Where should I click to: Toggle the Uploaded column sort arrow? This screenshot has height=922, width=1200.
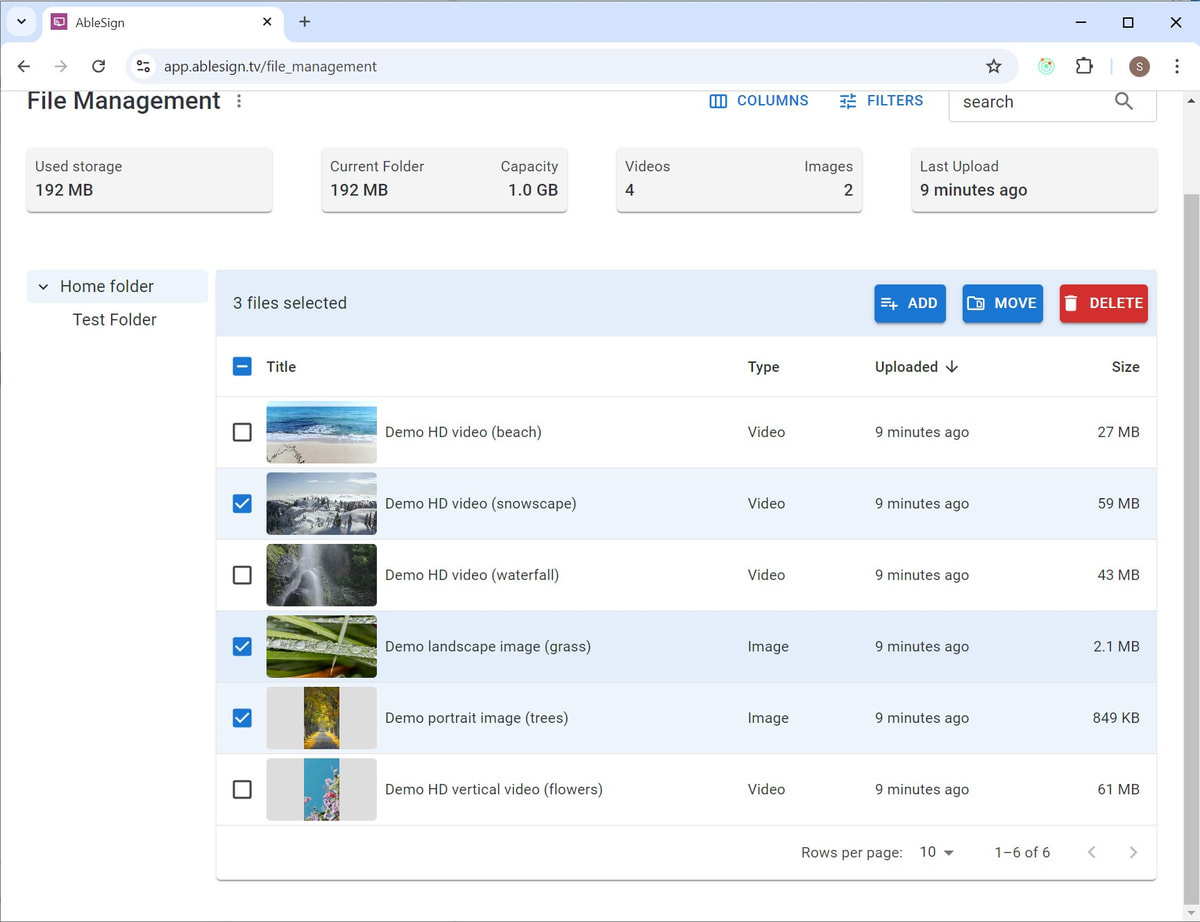point(951,367)
